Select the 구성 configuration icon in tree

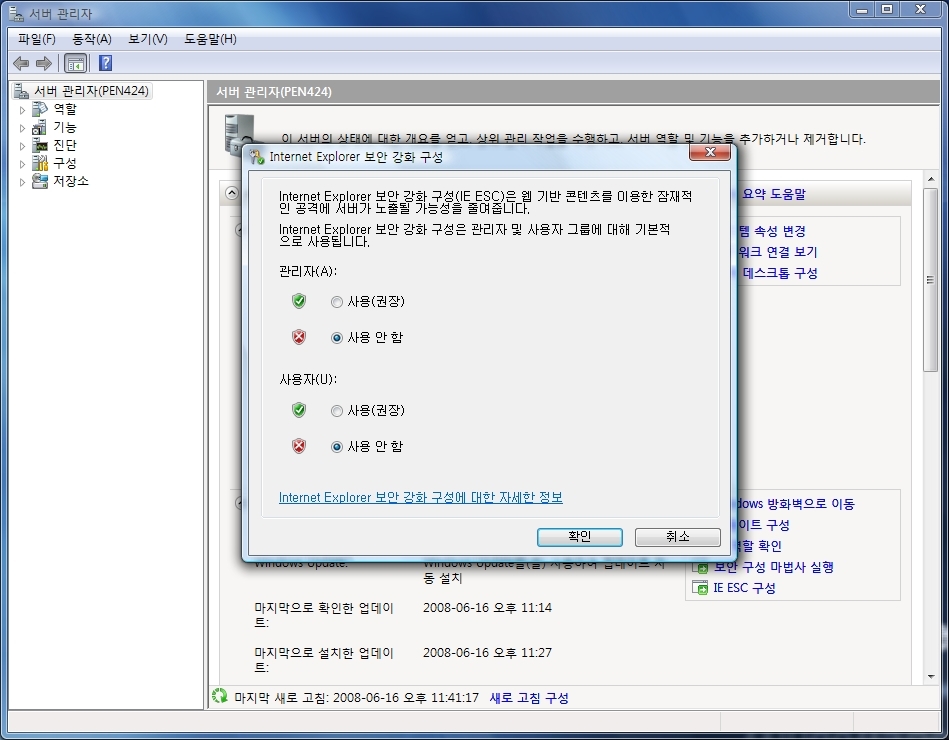coord(40,163)
